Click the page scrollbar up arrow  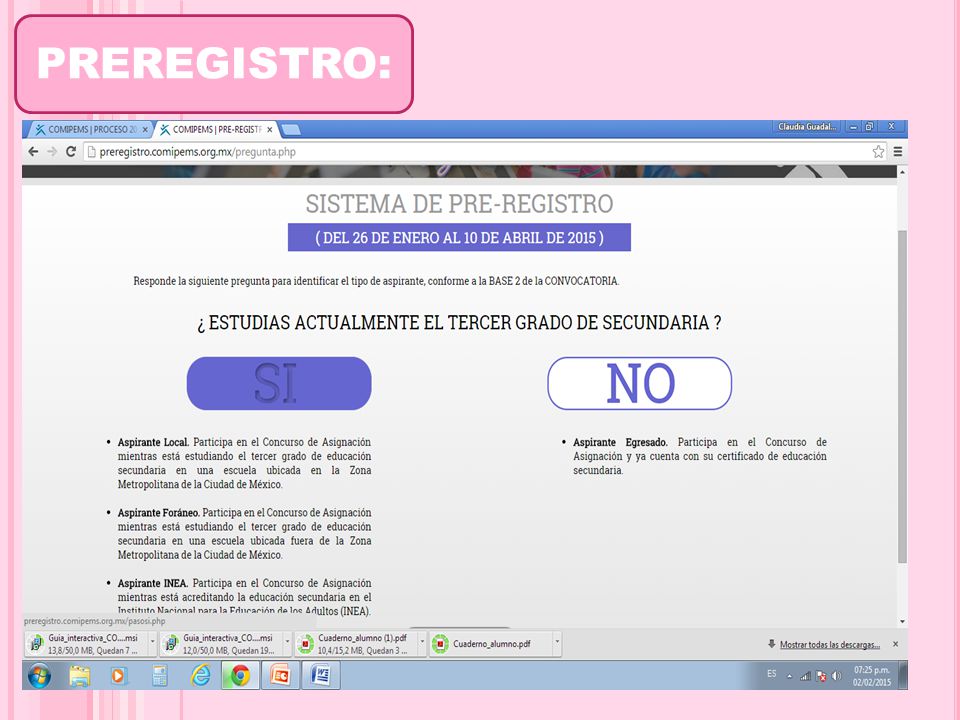point(902,172)
